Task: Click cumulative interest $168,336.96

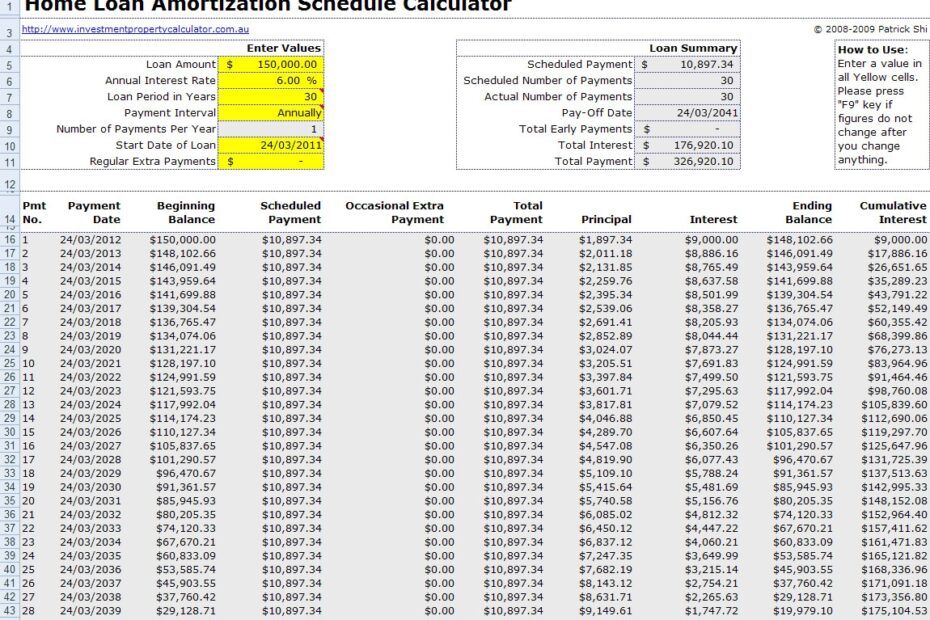Action: click(894, 570)
